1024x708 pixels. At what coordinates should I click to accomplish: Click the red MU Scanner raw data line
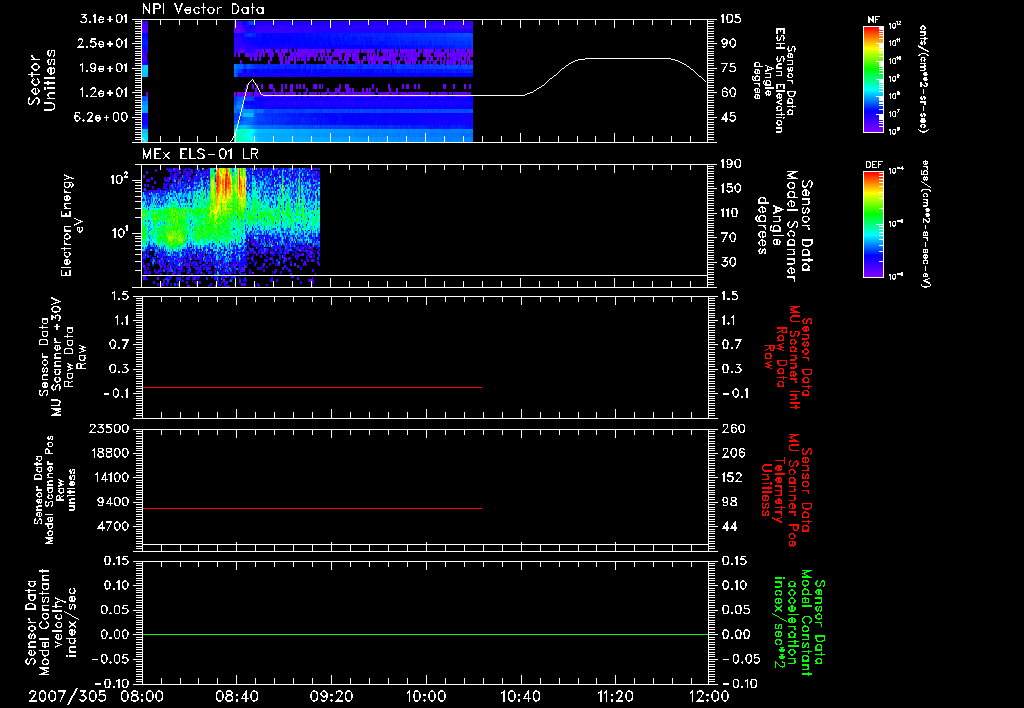tap(312, 387)
